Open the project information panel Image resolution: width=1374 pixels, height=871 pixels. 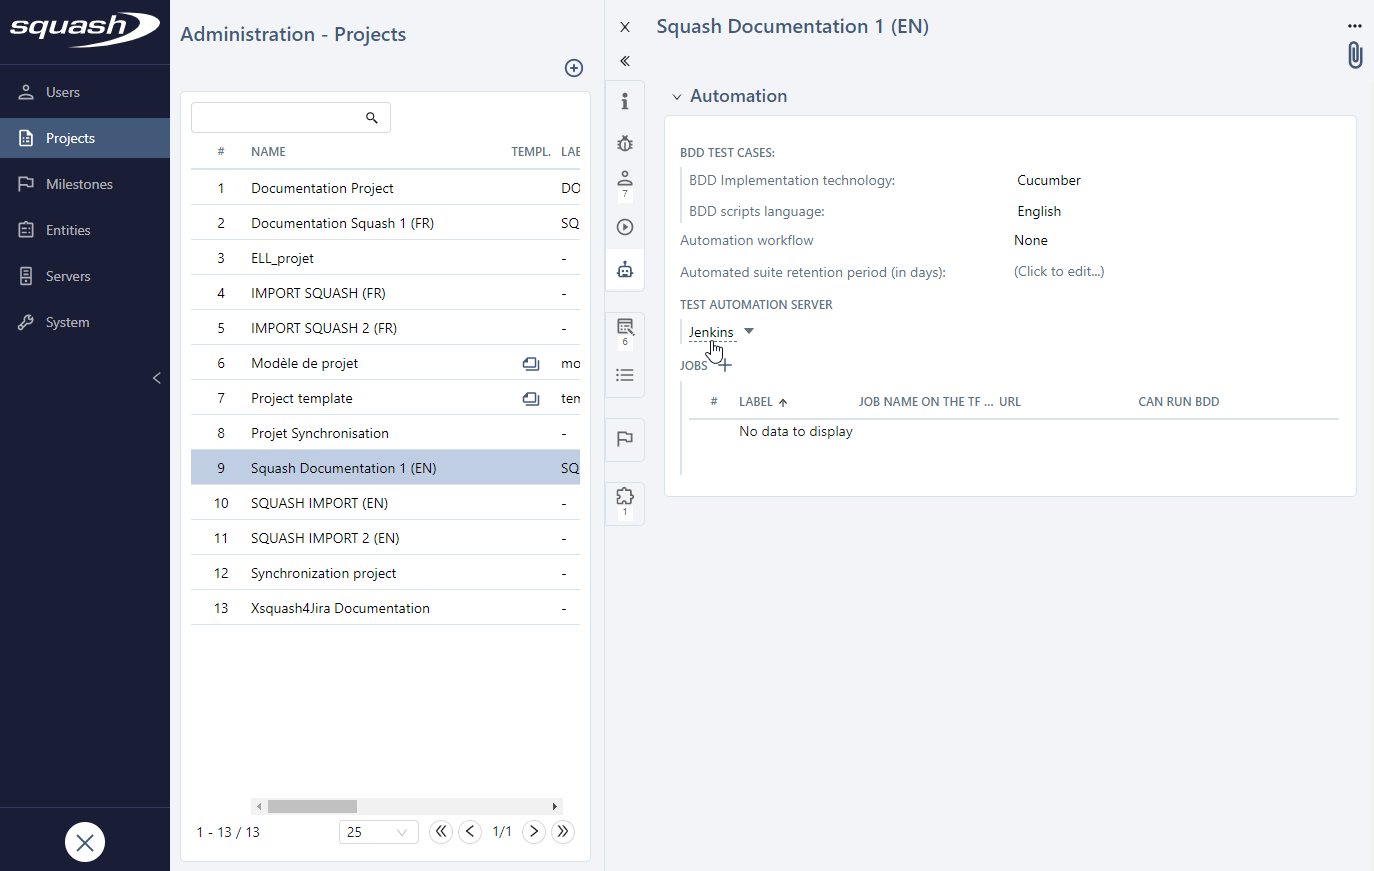click(625, 101)
